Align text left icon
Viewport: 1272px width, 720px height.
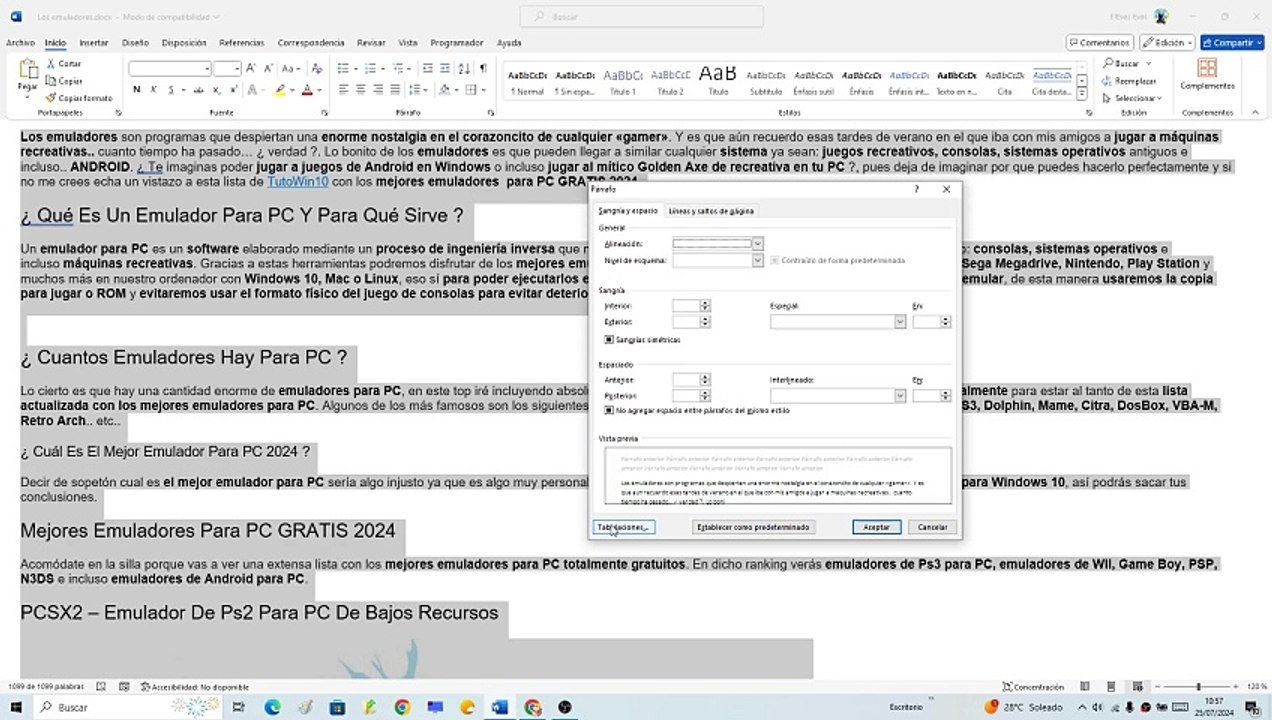point(343,89)
